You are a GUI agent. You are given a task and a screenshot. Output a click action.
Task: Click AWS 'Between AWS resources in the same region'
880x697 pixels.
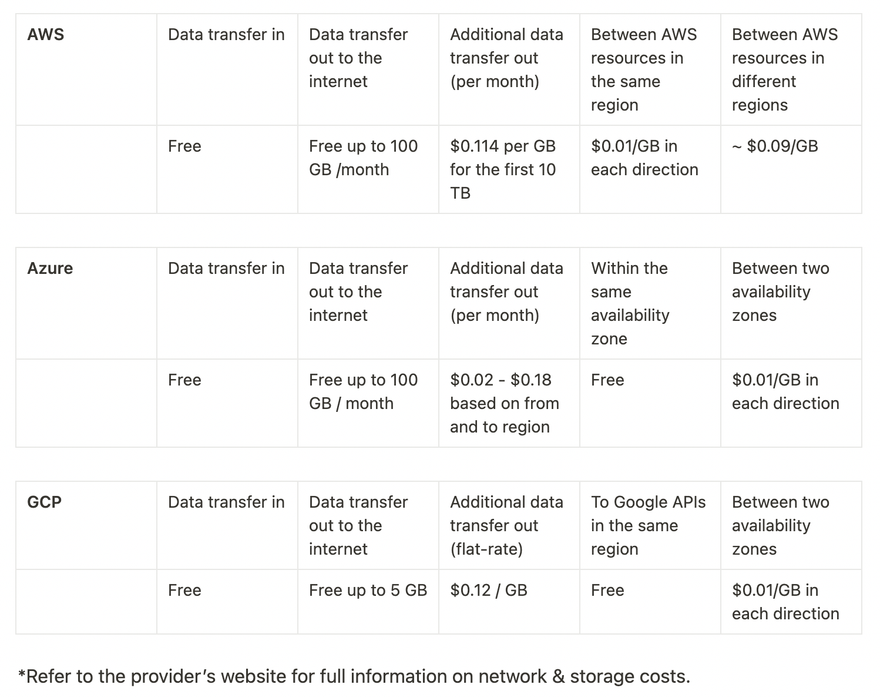pyautogui.click(x=650, y=70)
